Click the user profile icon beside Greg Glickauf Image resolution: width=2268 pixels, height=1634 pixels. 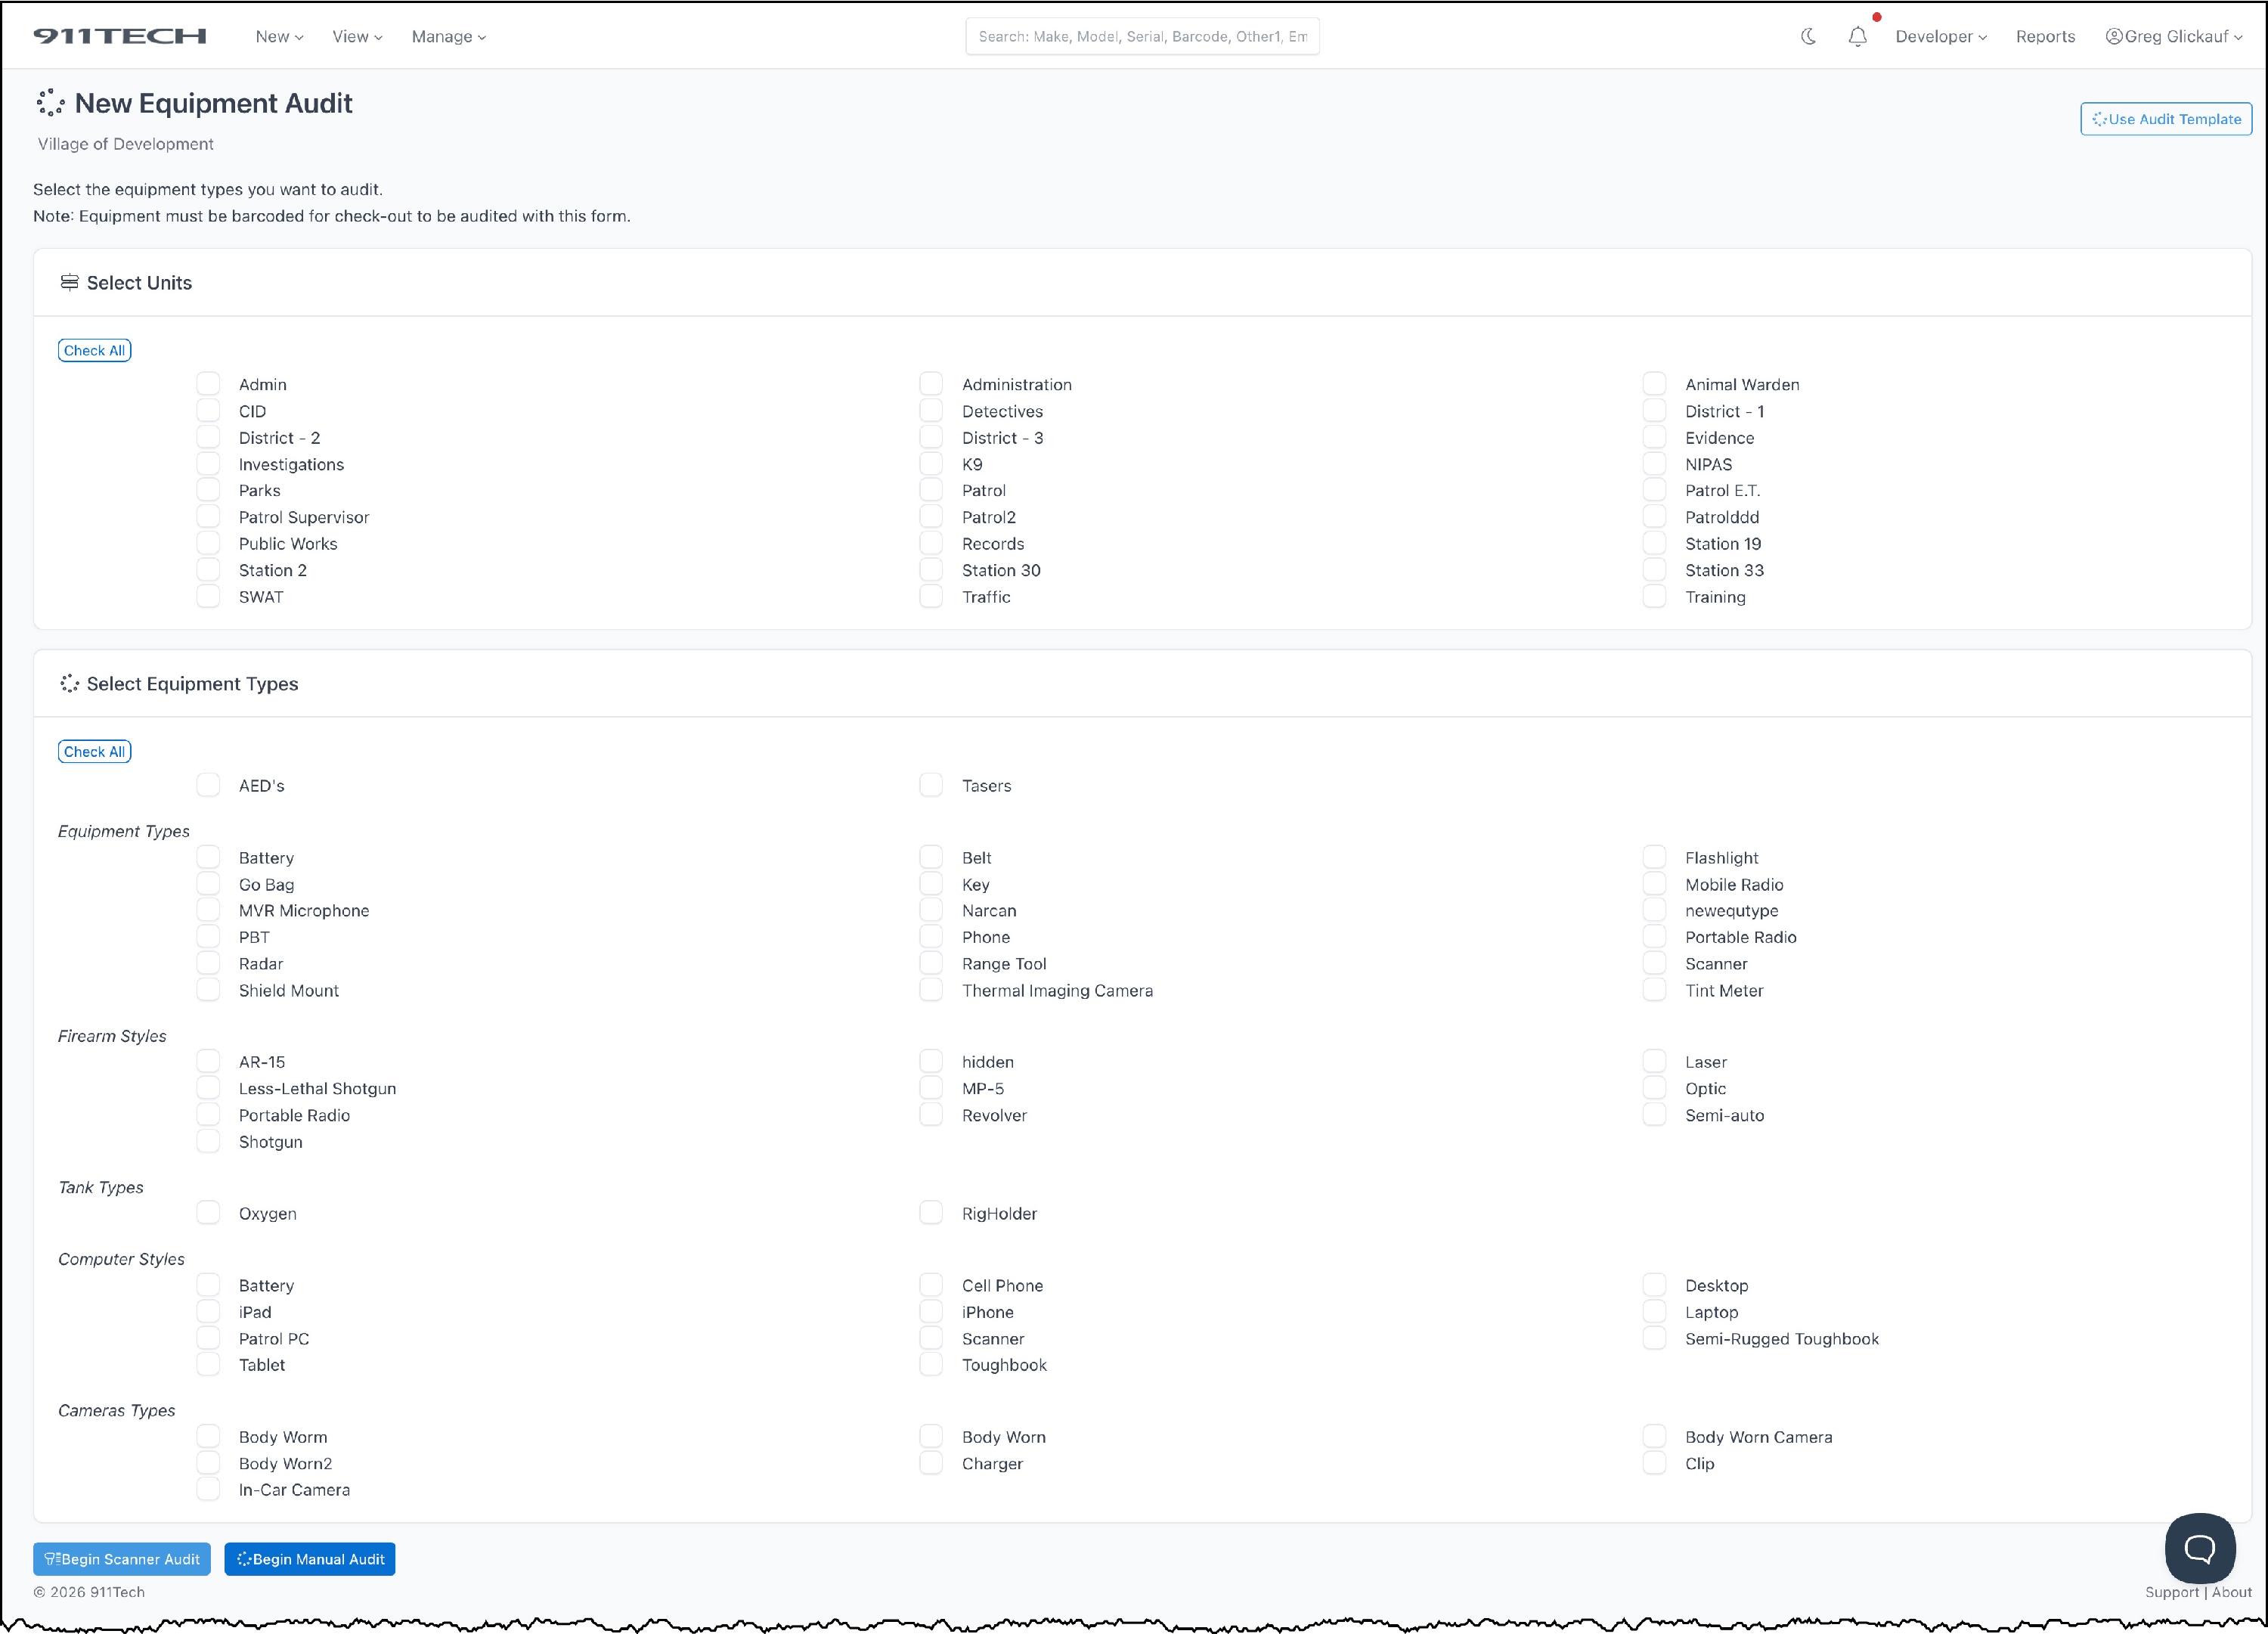pyautogui.click(x=2114, y=37)
